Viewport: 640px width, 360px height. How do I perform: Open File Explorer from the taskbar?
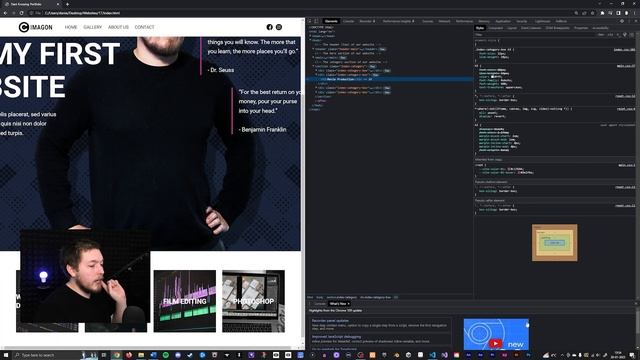click(141, 355)
